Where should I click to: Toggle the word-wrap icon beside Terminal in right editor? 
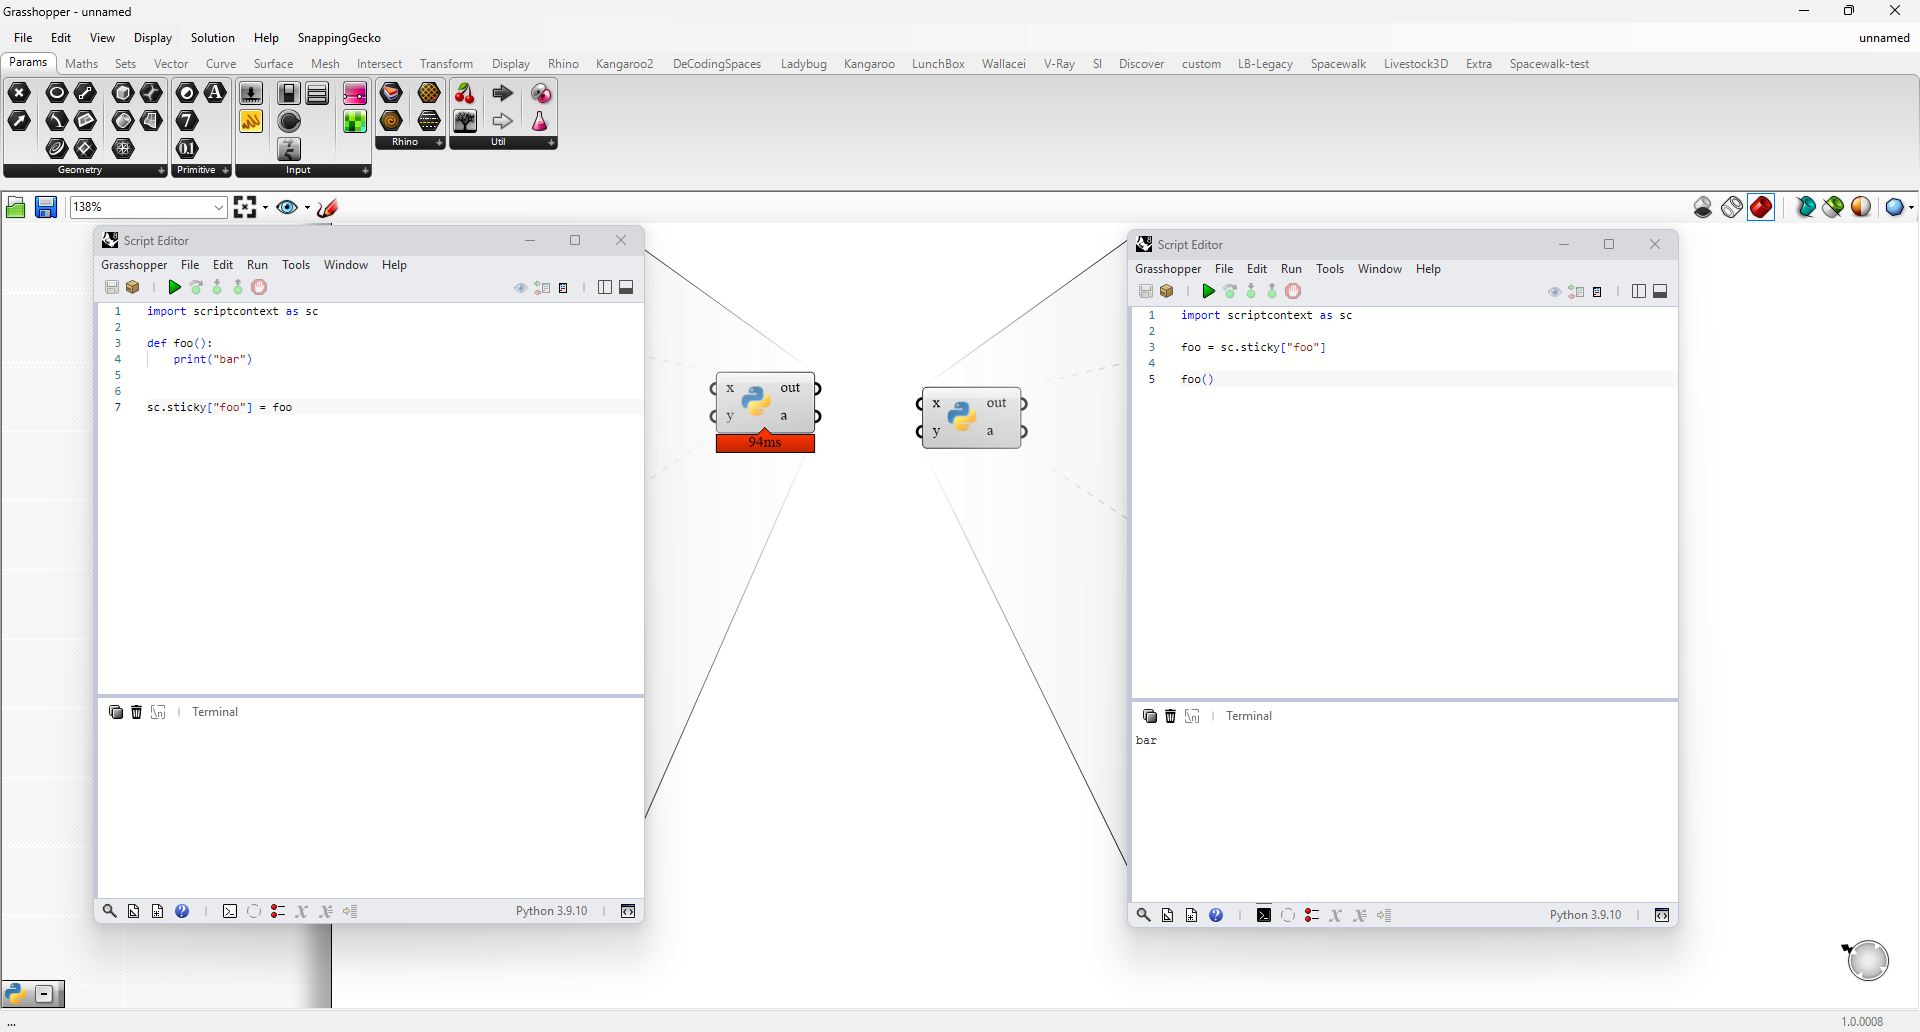click(x=1192, y=716)
